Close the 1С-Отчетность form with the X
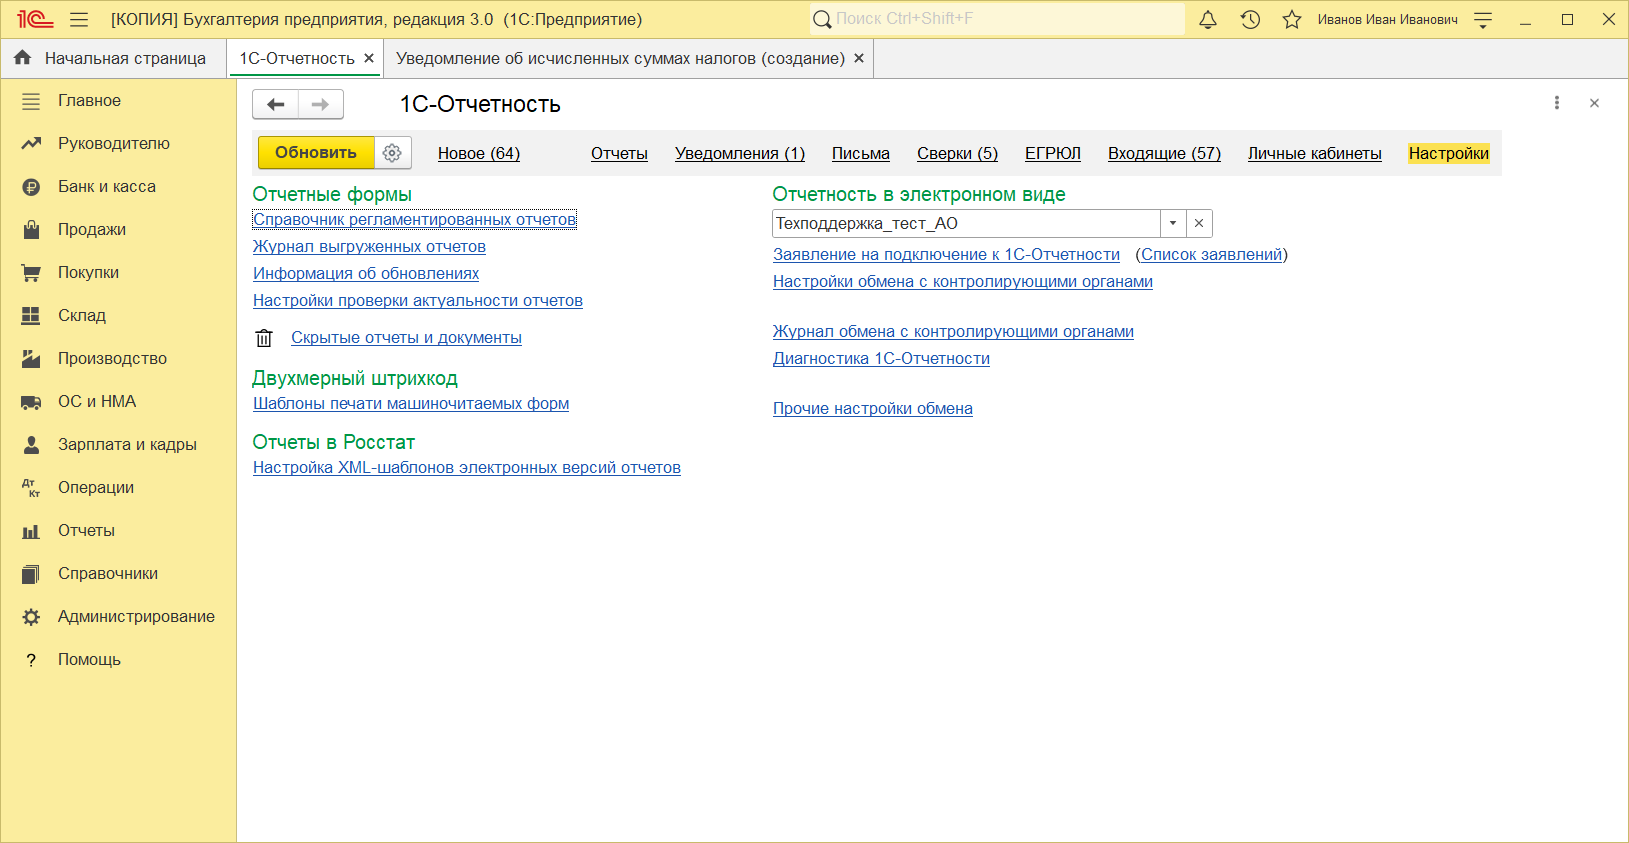 click(1594, 103)
